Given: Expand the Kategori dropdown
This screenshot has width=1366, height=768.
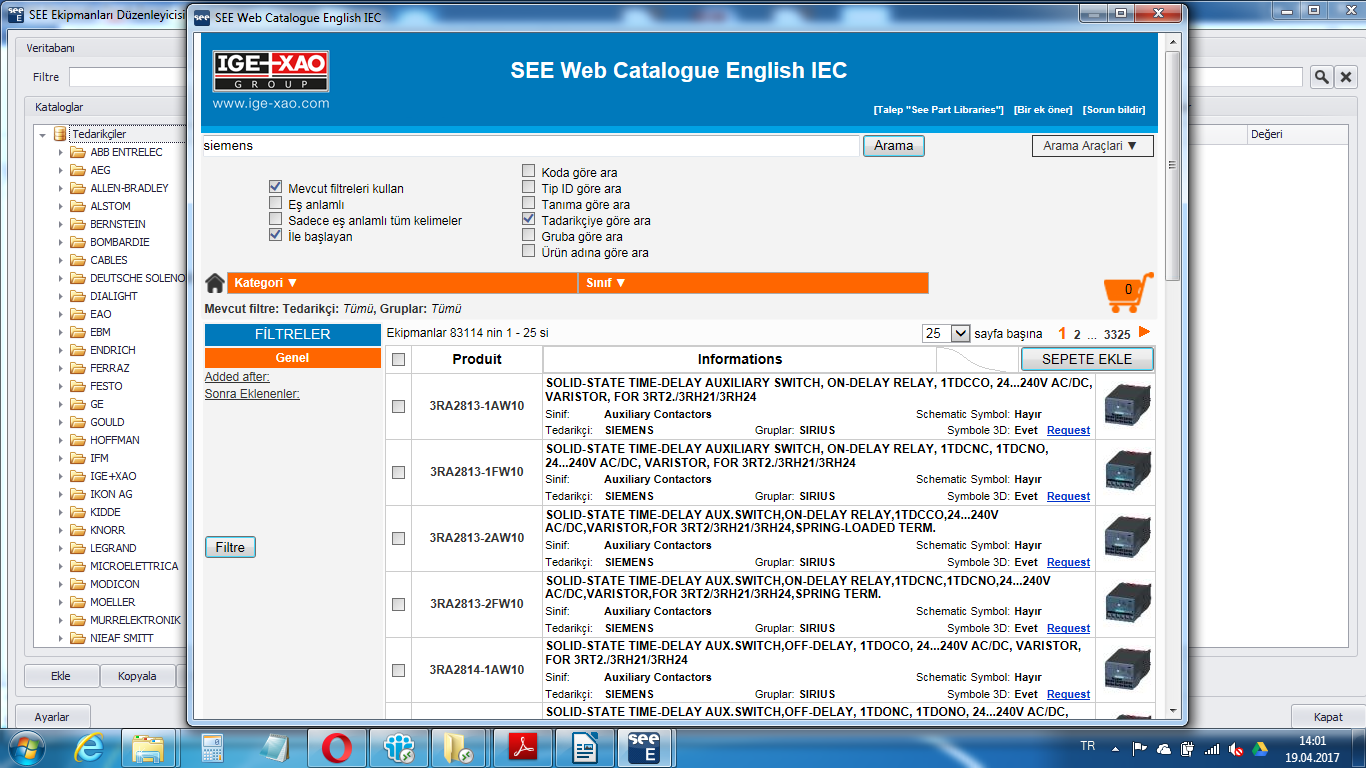Looking at the screenshot, I should (x=402, y=283).
